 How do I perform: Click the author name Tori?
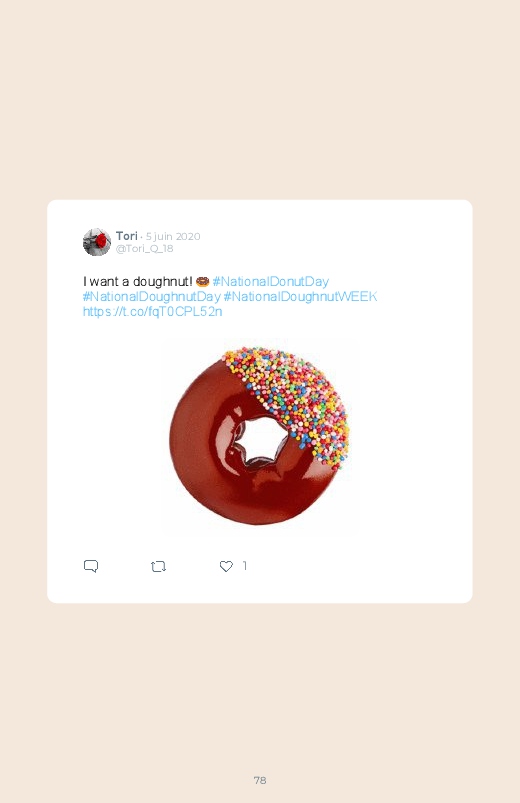pyautogui.click(x=127, y=236)
